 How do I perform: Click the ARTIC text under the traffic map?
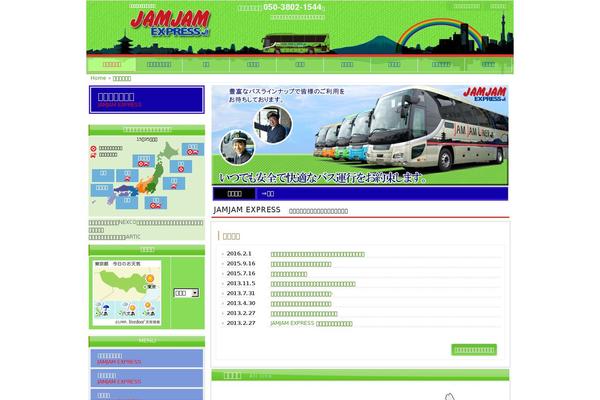[133, 237]
